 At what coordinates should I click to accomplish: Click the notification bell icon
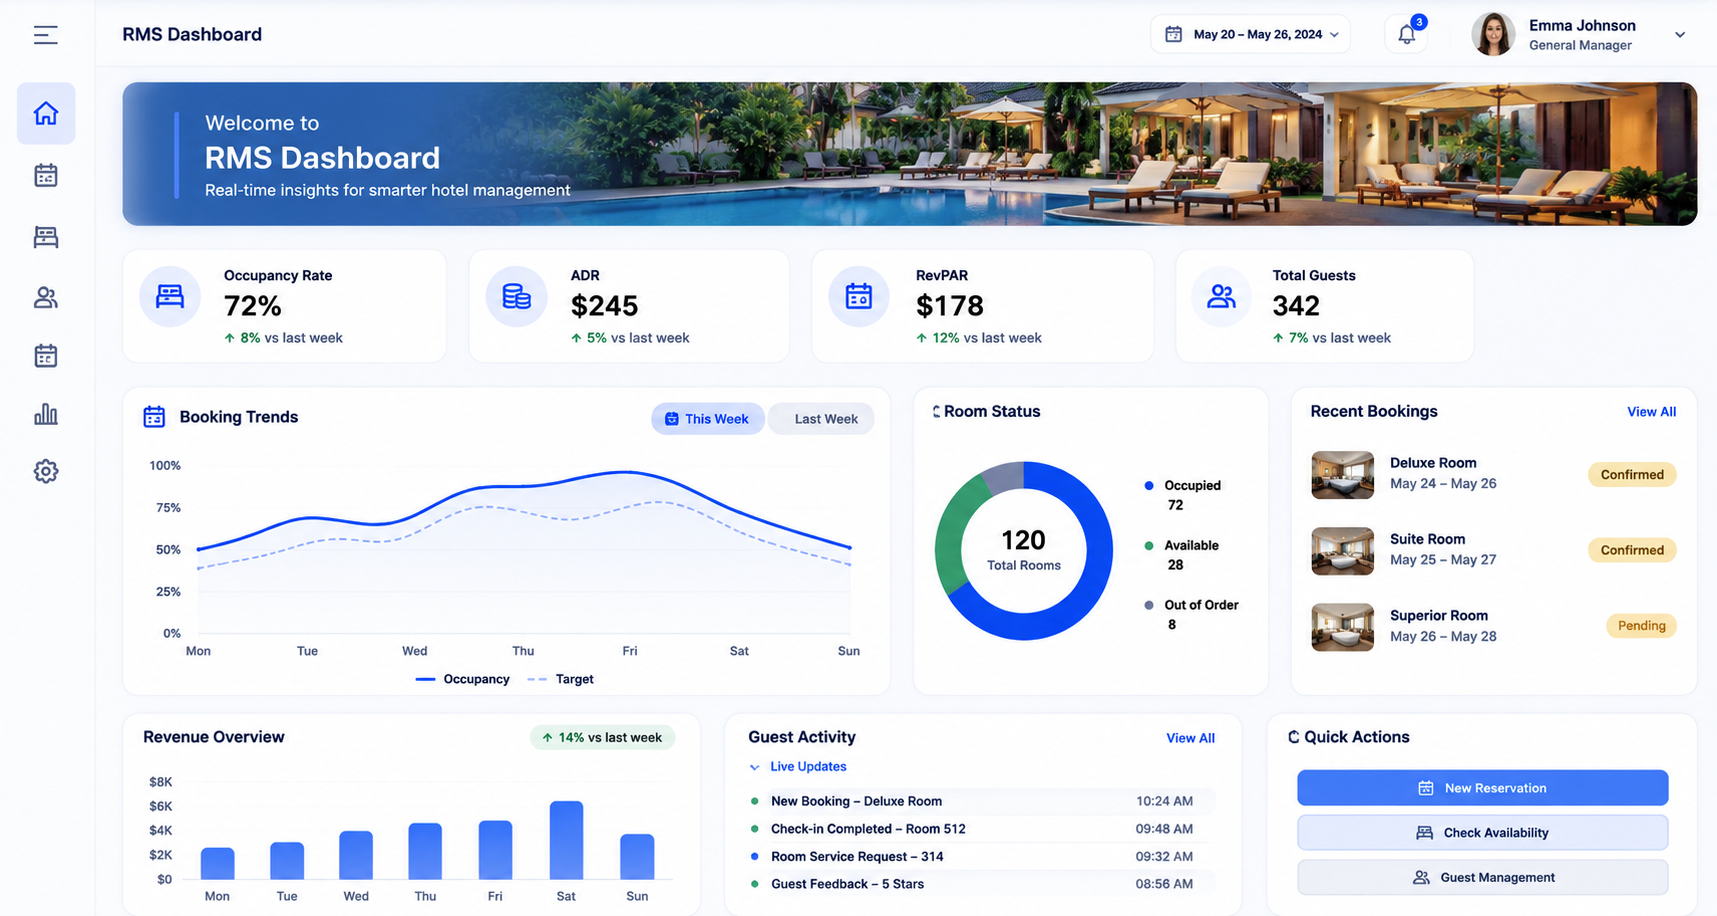pos(1407,34)
